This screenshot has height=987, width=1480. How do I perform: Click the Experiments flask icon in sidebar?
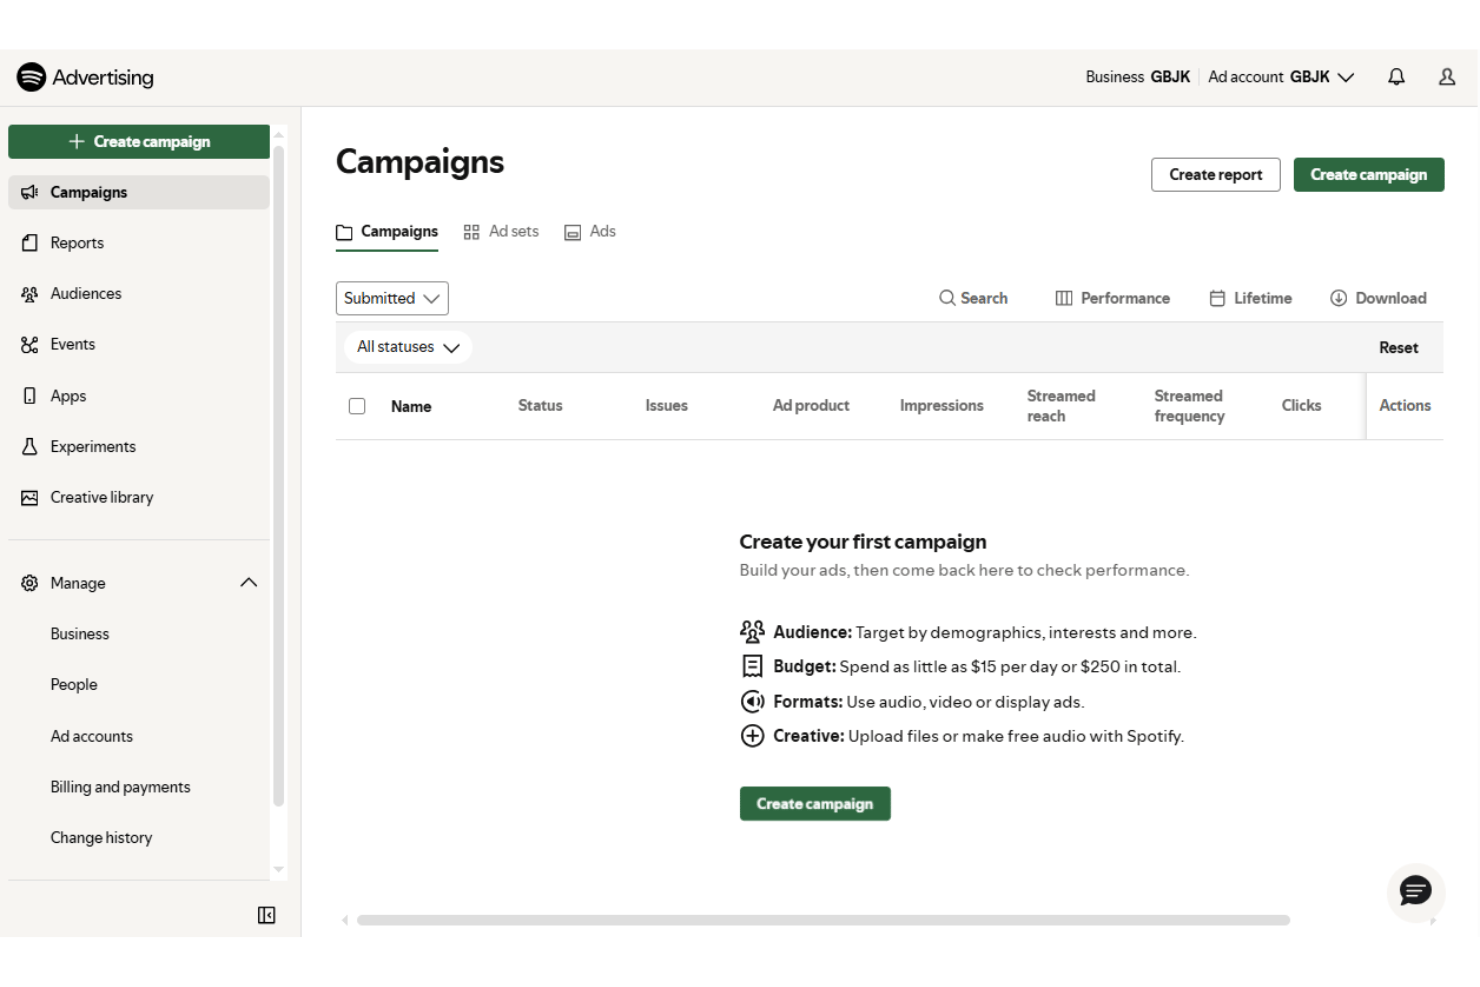tap(30, 447)
